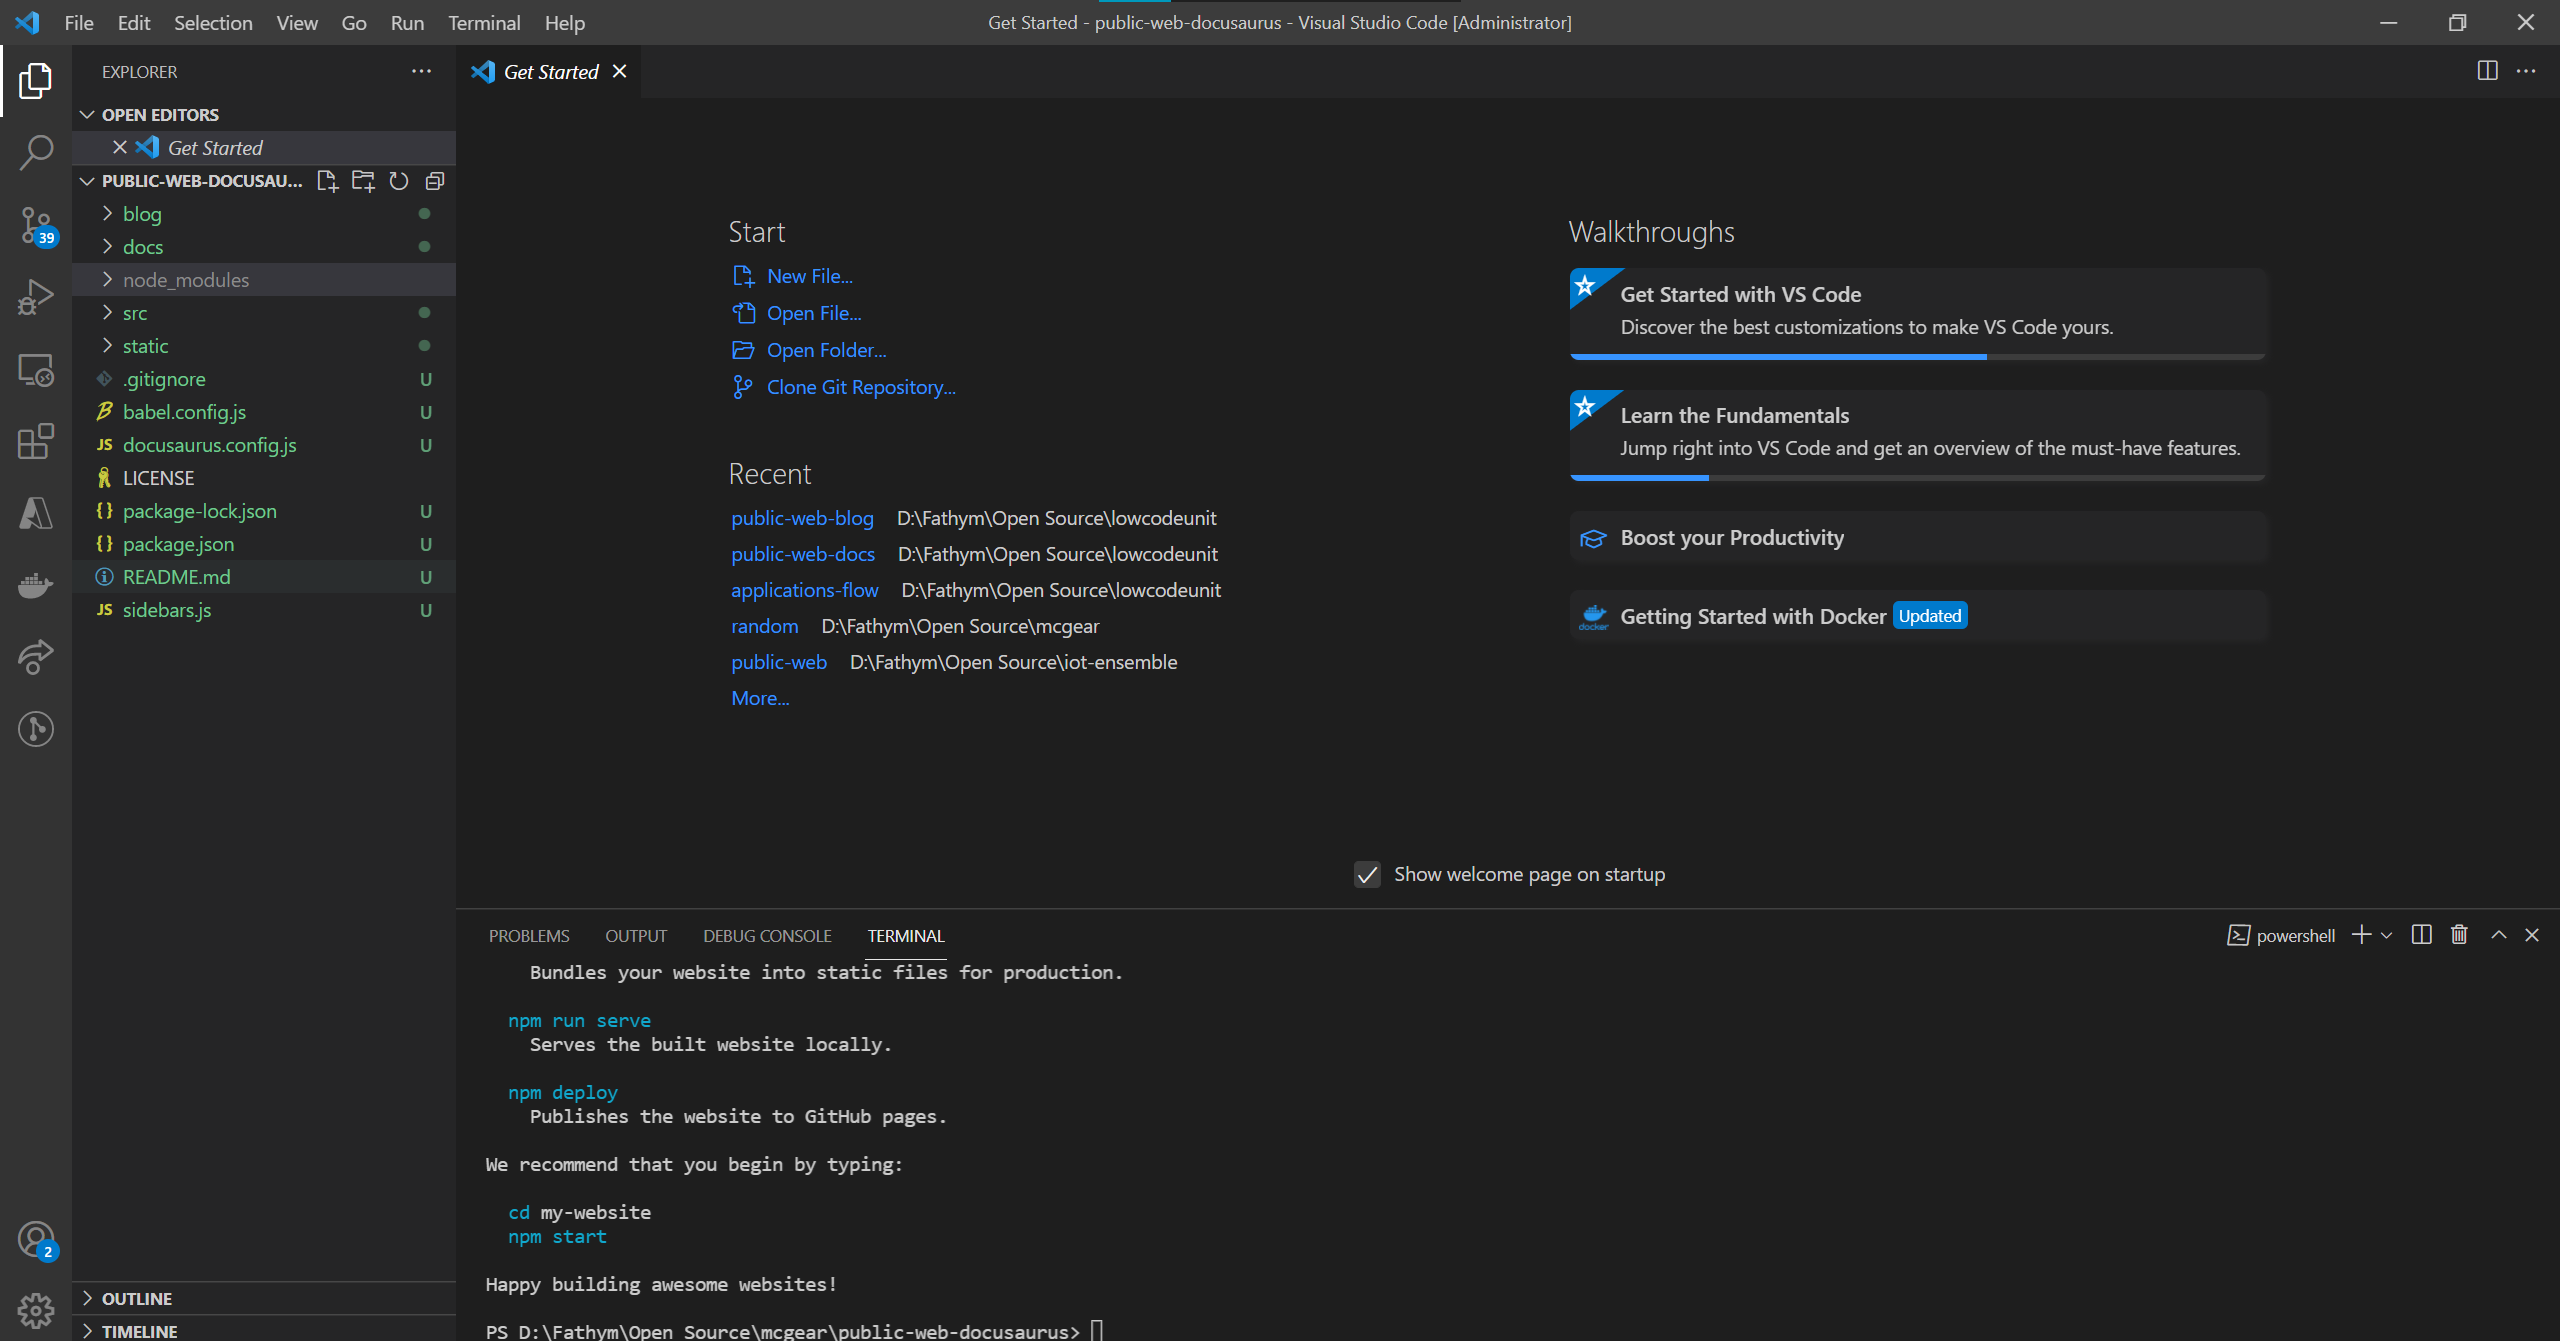Viewport: 2560px width, 1341px height.
Task: Open the Docker view
Action: point(36,585)
